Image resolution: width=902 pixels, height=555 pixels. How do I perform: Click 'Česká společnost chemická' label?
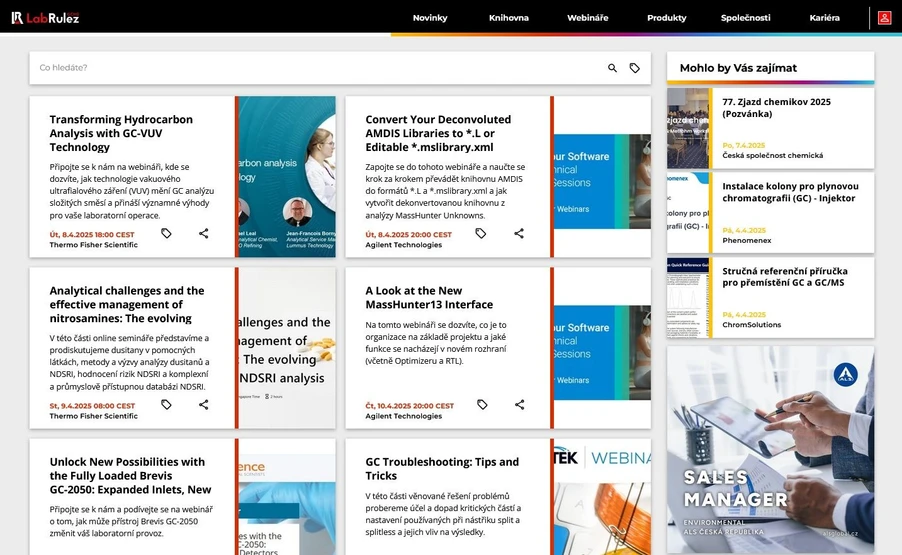tap(773, 155)
